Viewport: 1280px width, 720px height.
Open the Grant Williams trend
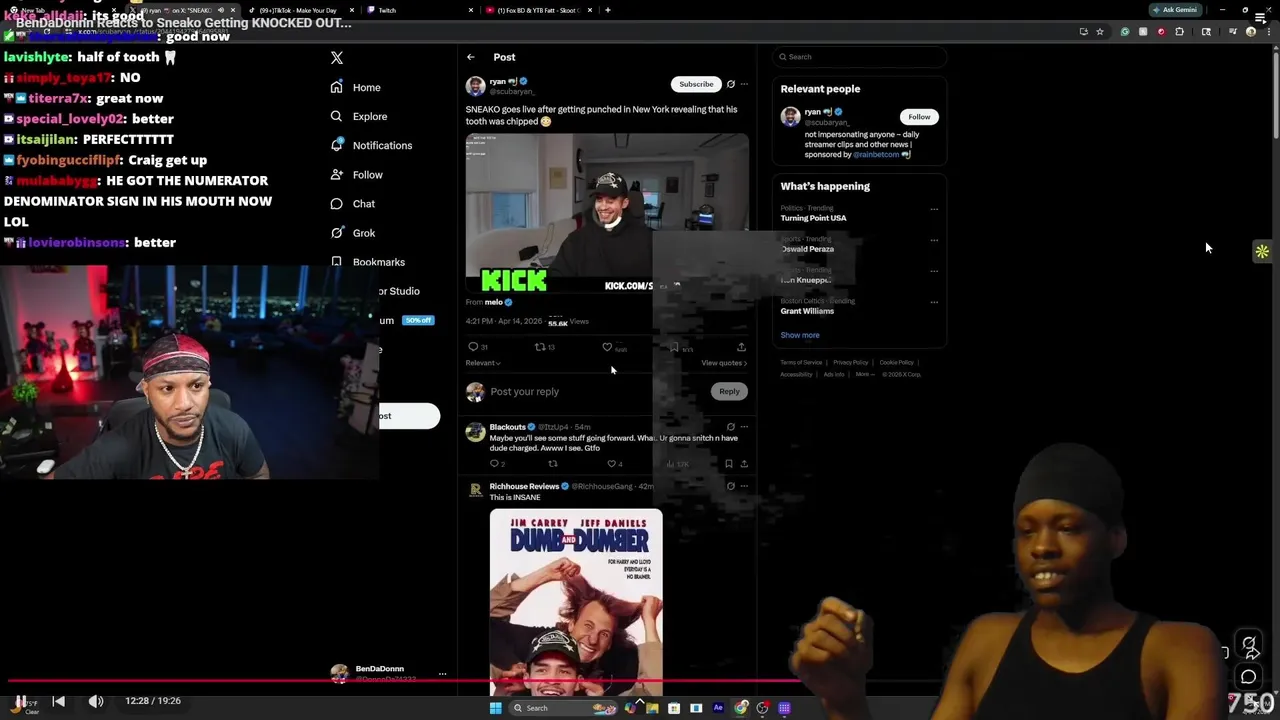coord(807,311)
